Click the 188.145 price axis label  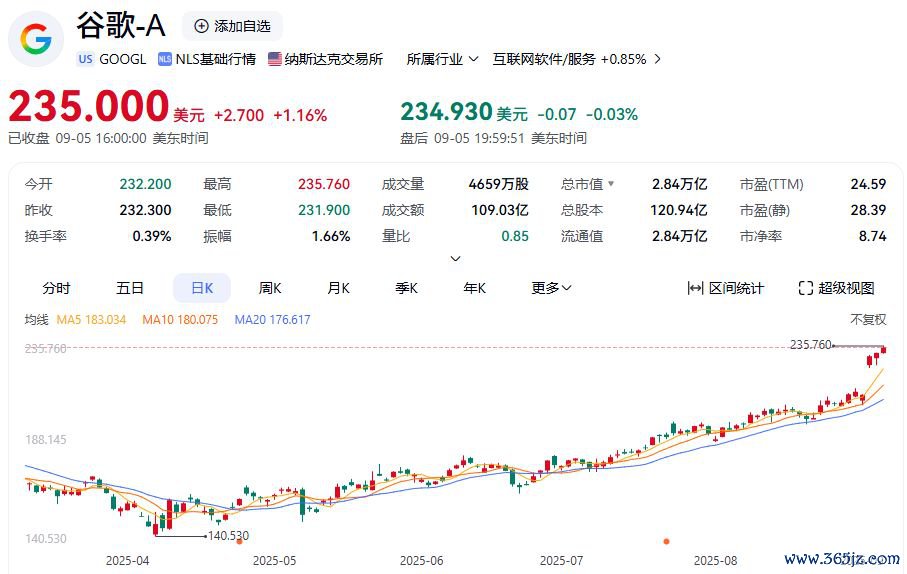coord(46,440)
